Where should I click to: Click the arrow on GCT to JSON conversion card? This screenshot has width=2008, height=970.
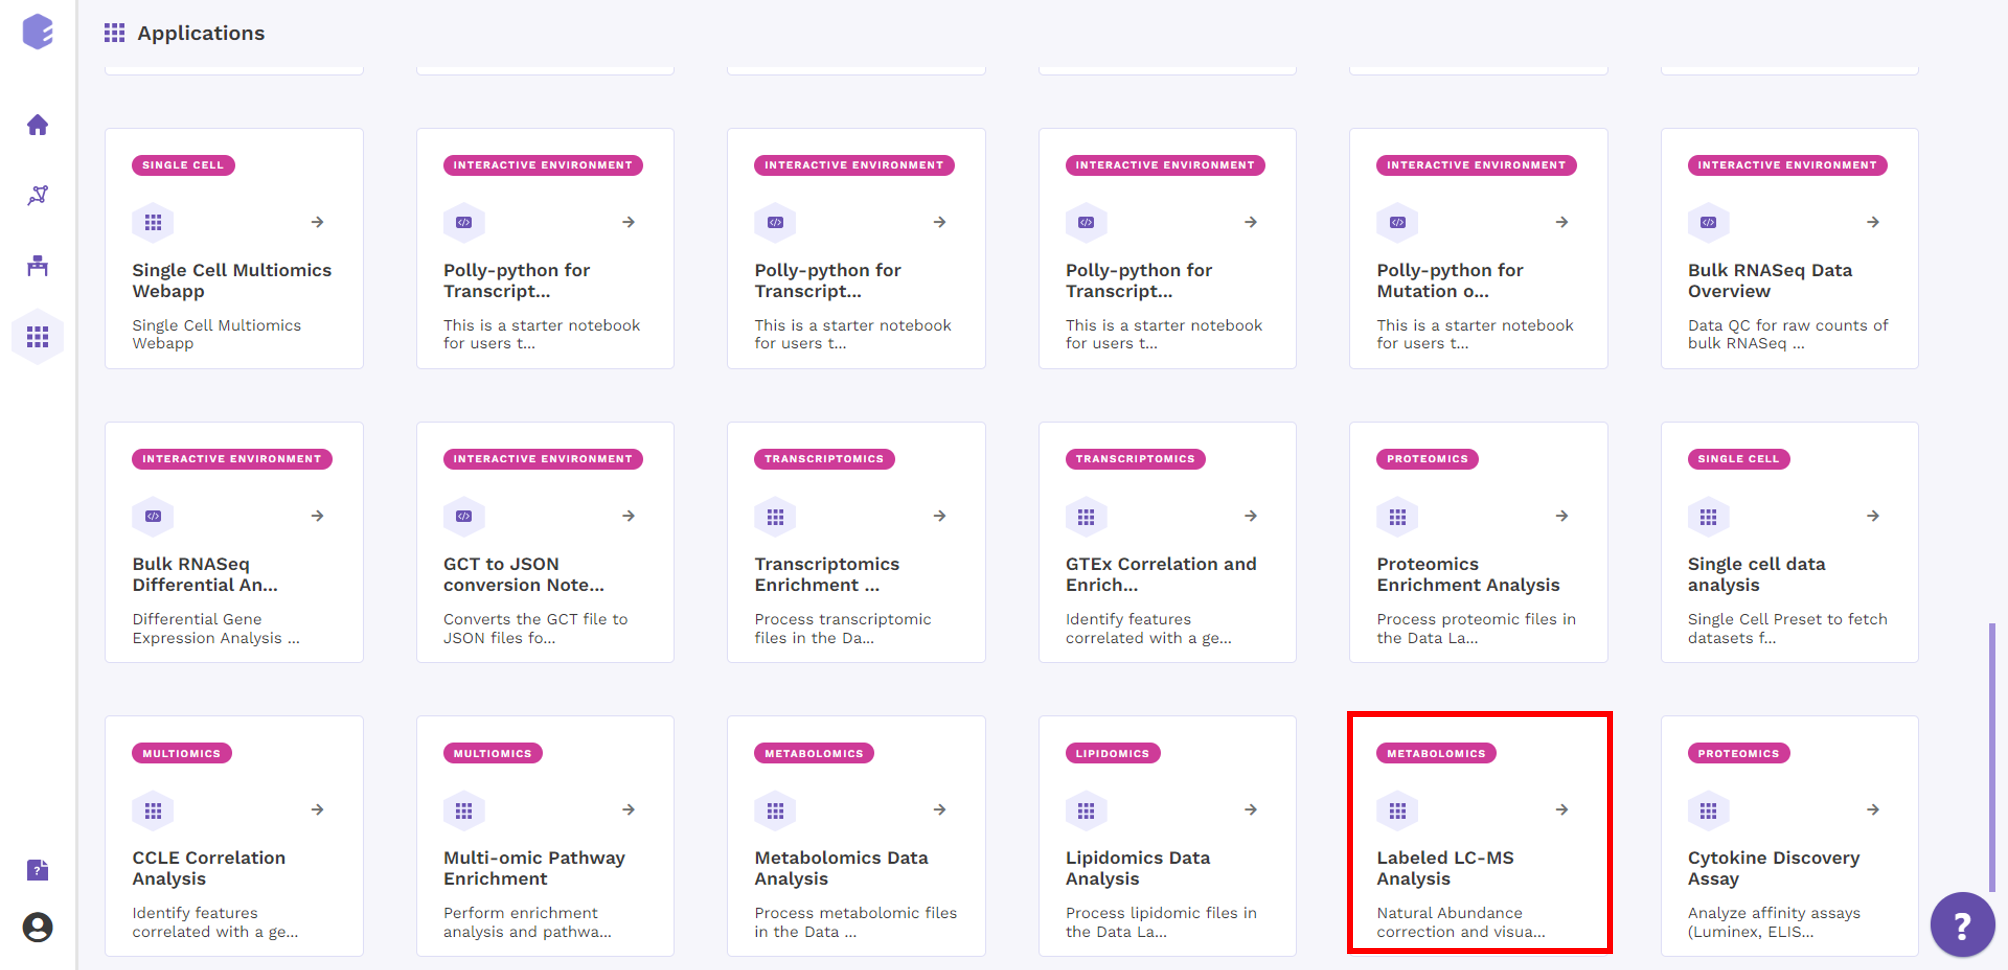pos(629,516)
